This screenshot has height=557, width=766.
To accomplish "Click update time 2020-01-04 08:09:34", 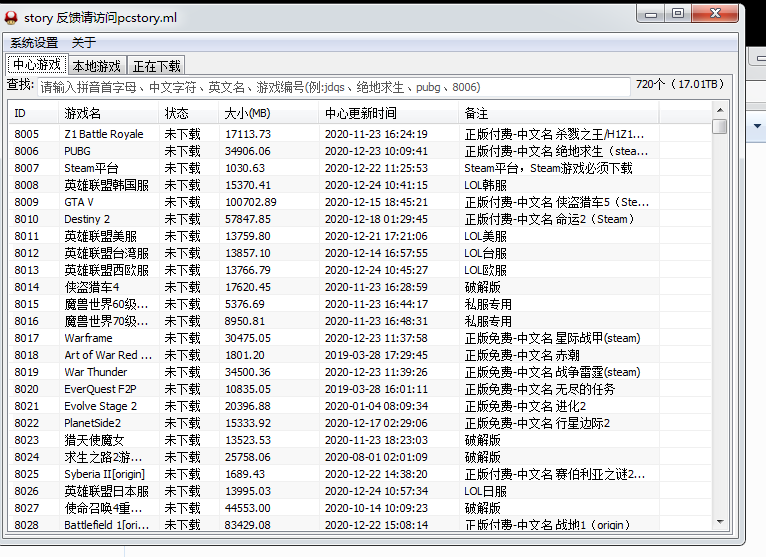I will pos(376,406).
